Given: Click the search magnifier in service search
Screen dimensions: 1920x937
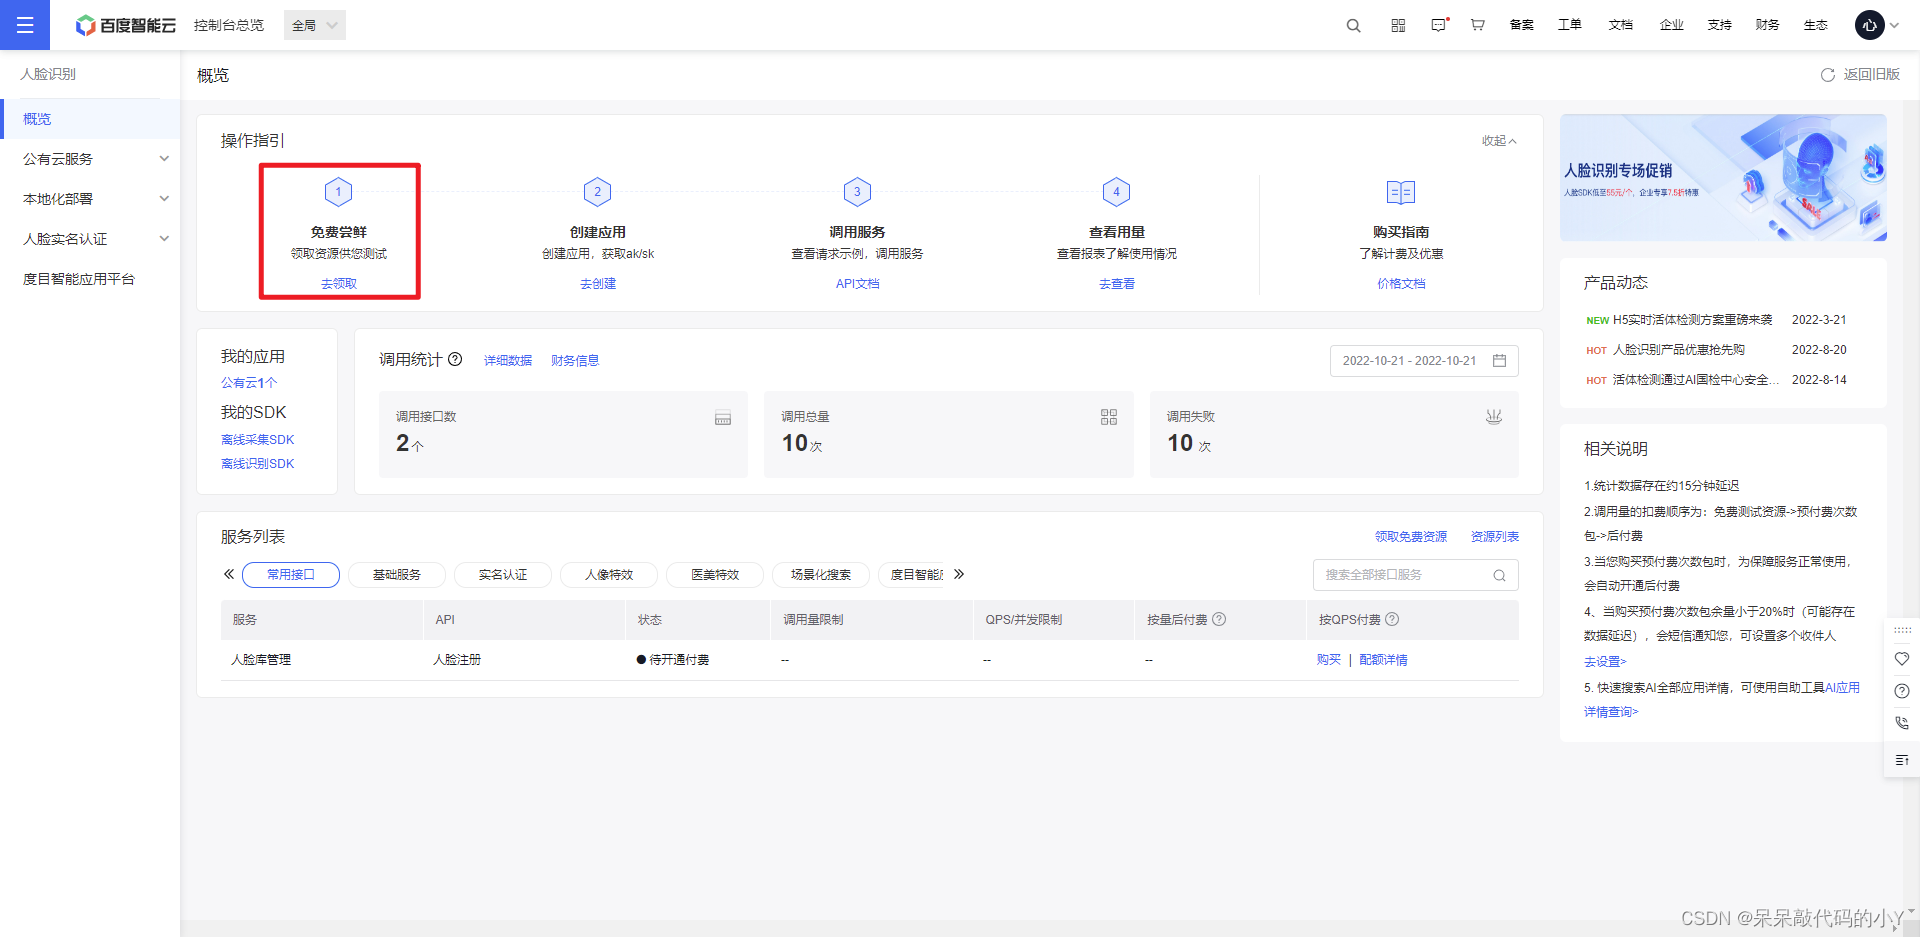Looking at the screenshot, I should 1499,575.
